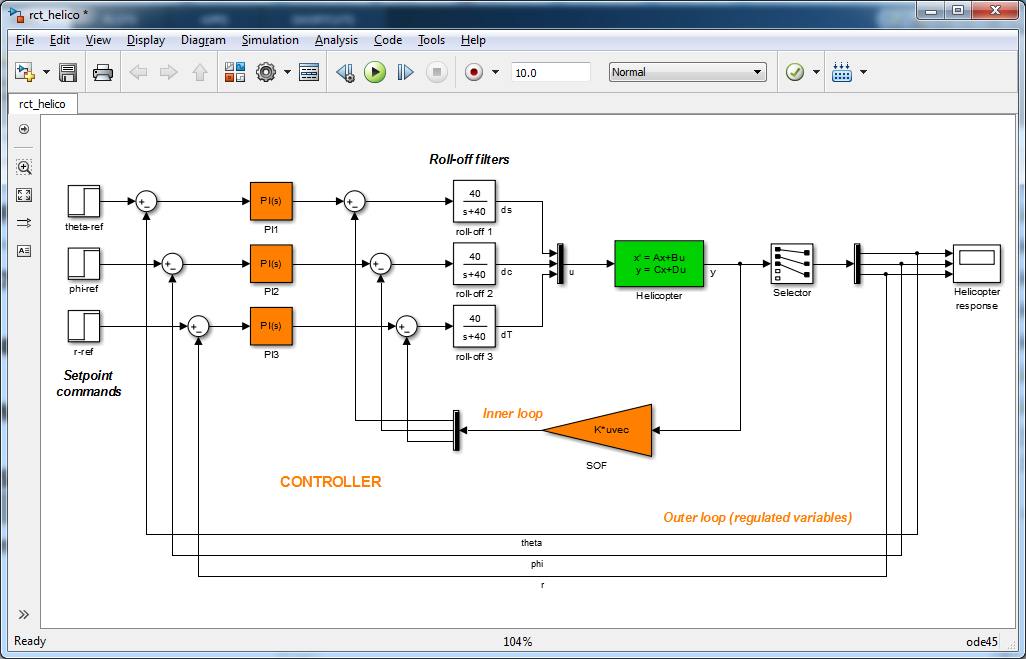
Task: Expand the Build Model dropdown arrow
Action: pos(863,72)
